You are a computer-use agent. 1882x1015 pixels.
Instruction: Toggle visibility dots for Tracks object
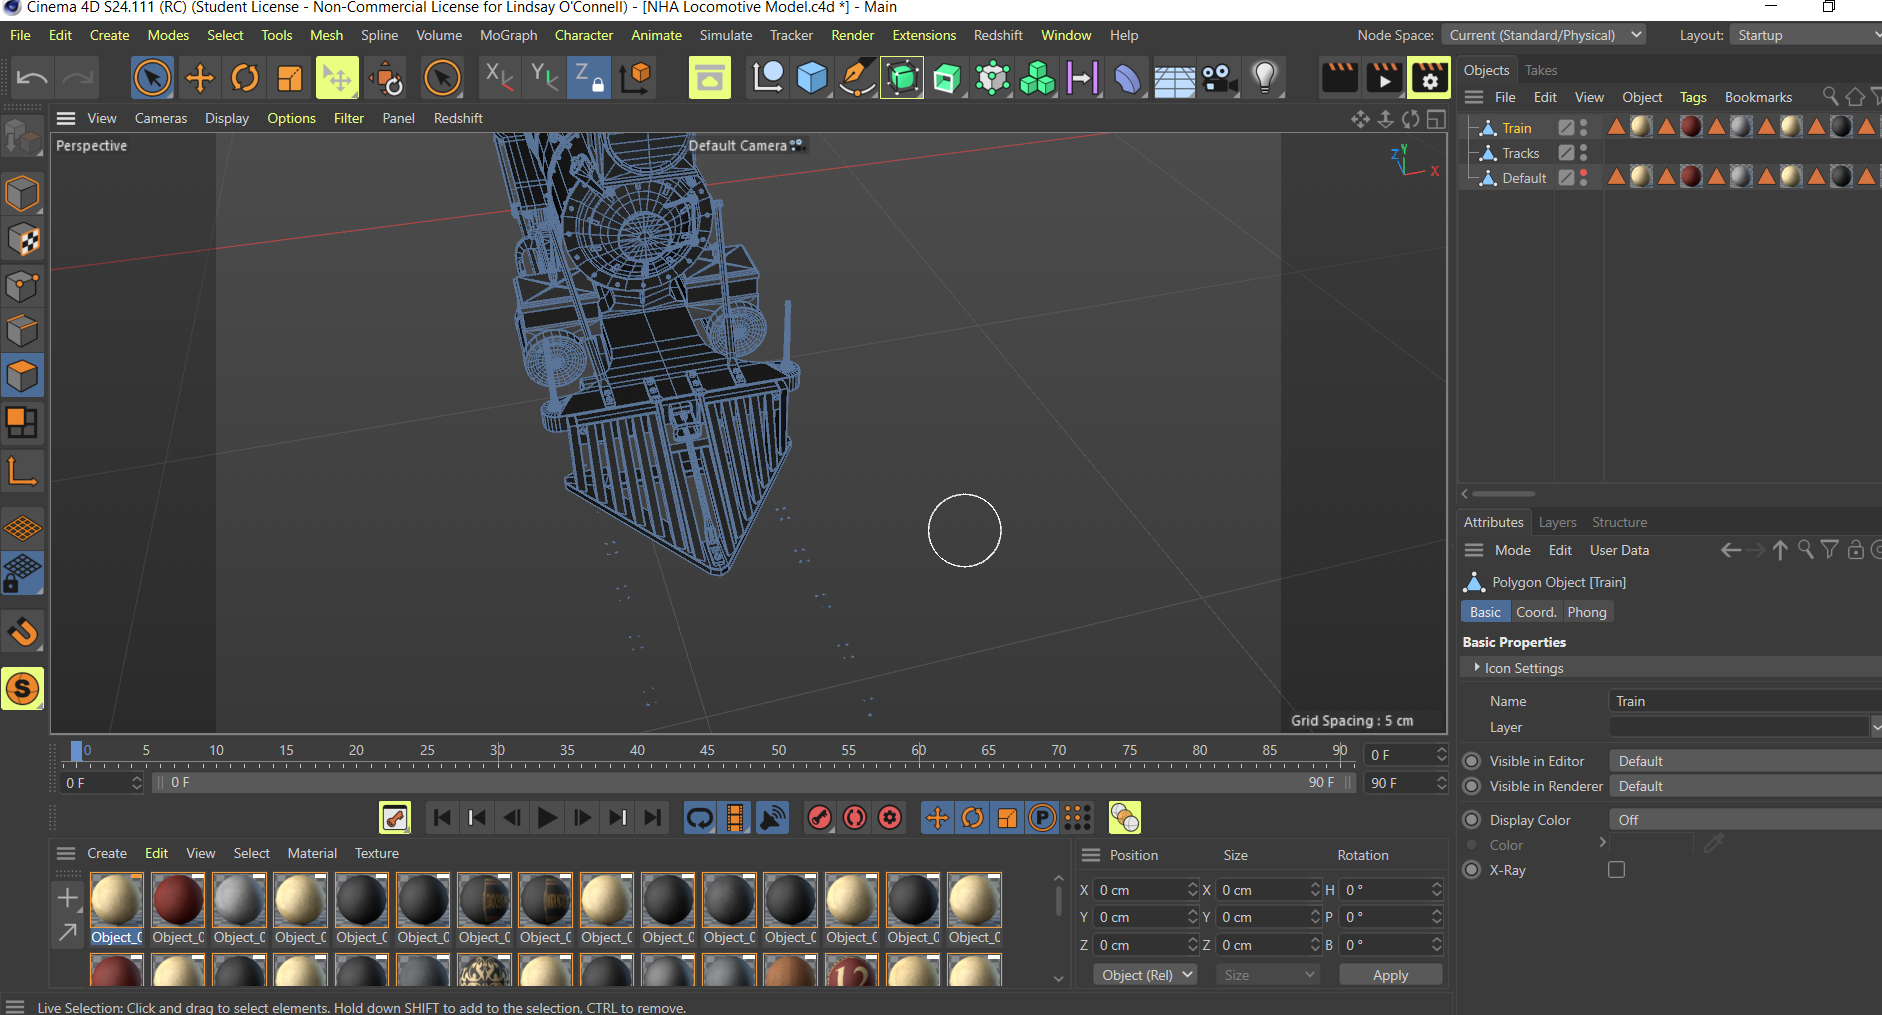(x=1584, y=153)
